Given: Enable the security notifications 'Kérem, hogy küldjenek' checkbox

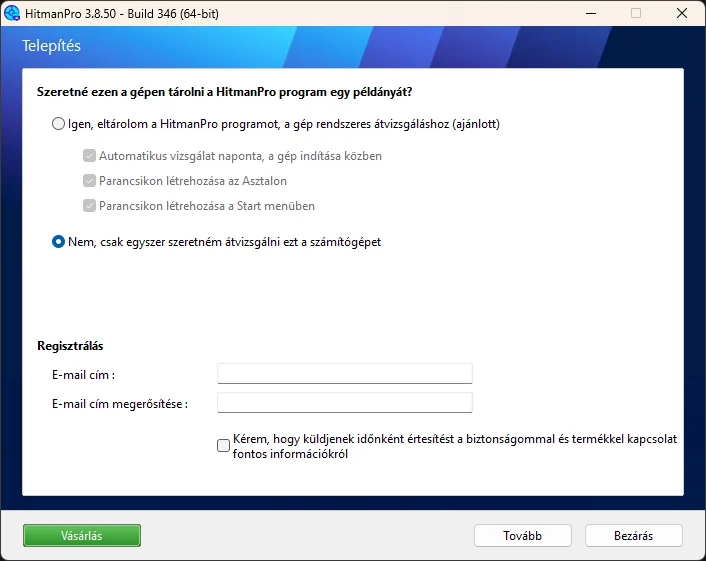Looking at the screenshot, I should 223,446.
